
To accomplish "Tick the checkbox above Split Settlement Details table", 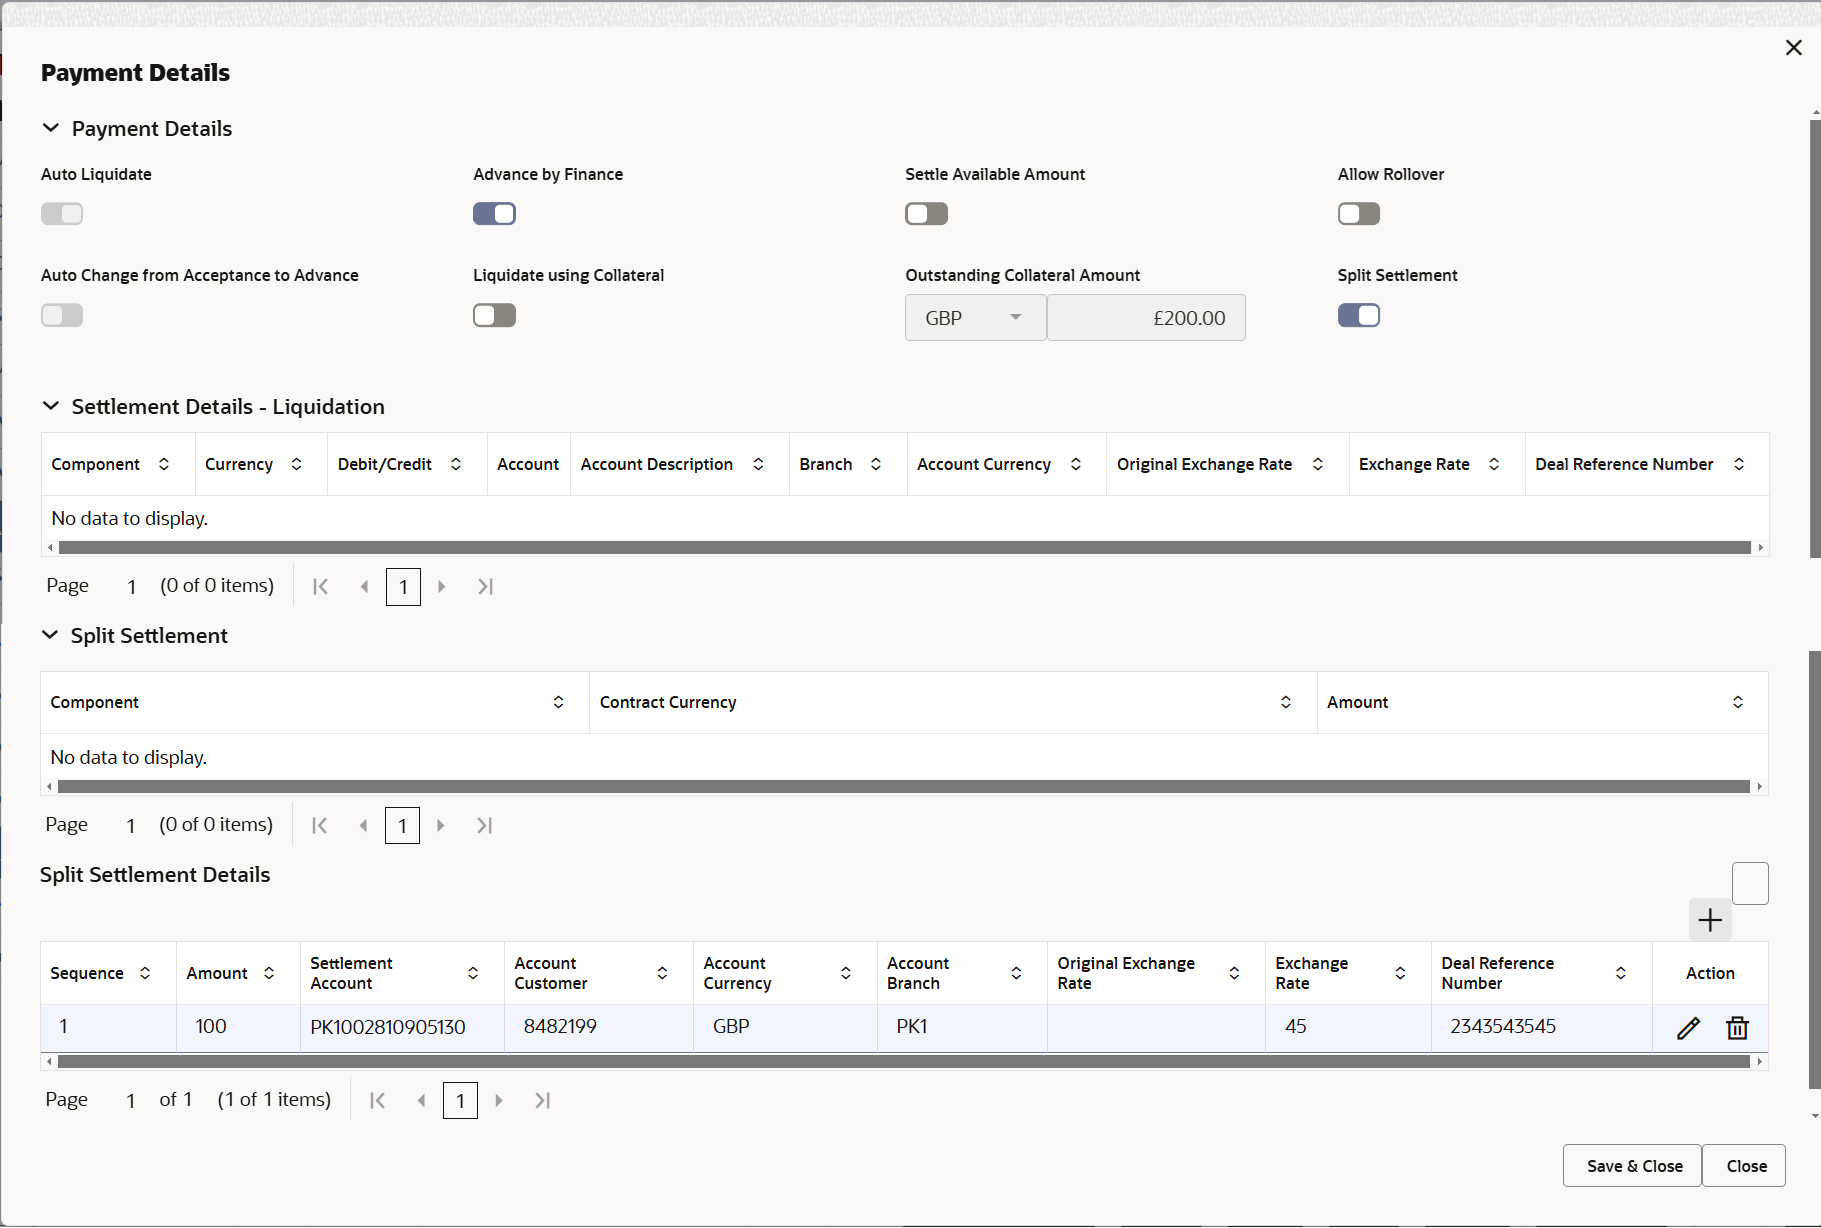I will click(x=1750, y=883).
